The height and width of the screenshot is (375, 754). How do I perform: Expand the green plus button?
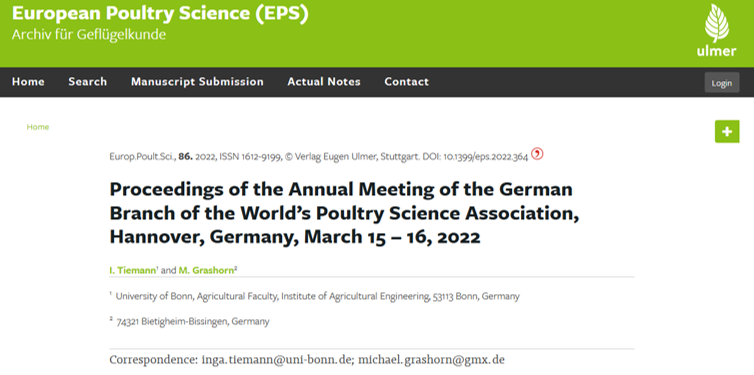[727, 131]
